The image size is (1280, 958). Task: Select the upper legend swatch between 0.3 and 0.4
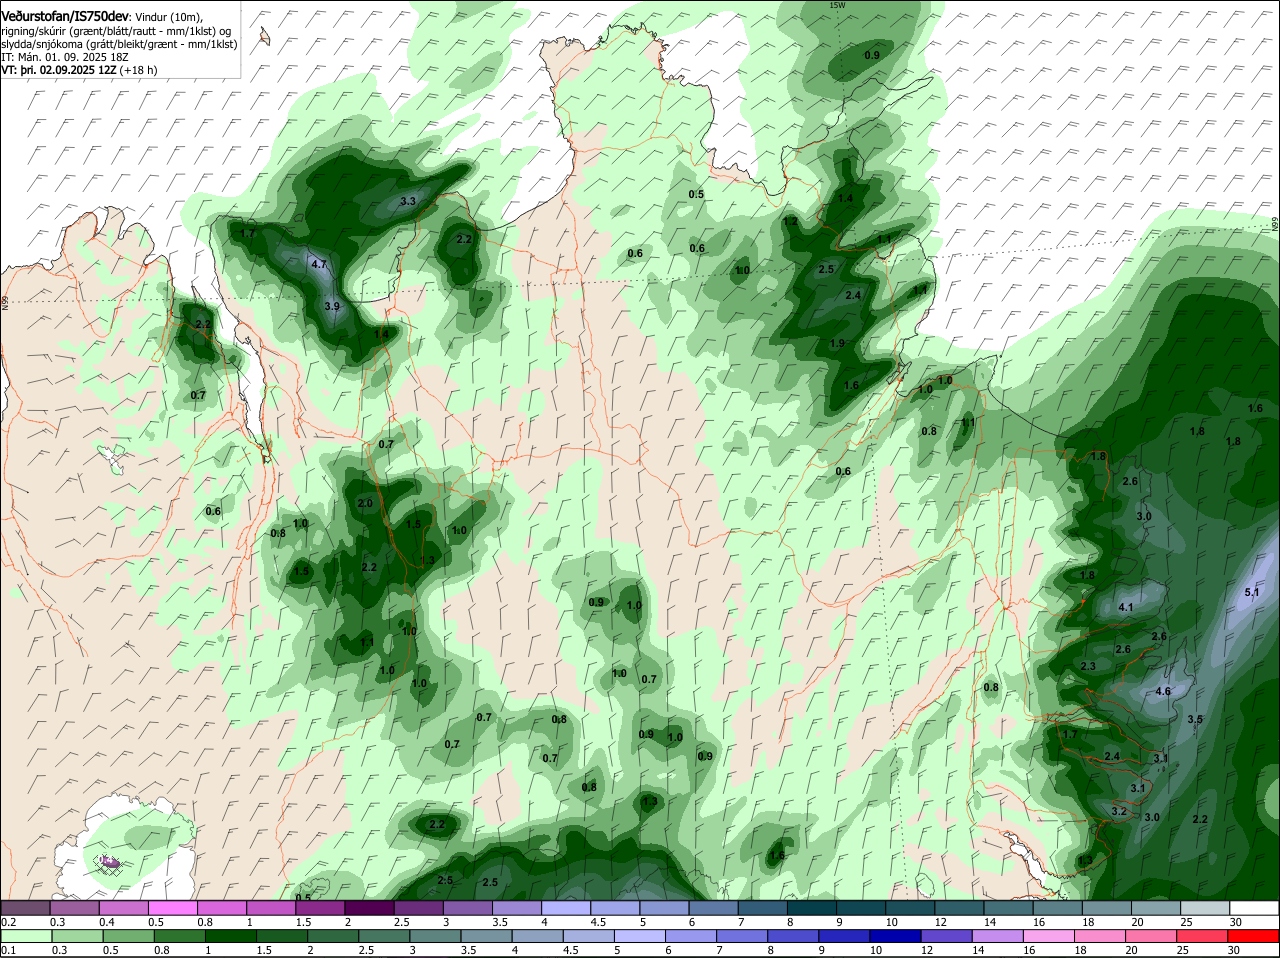(75, 908)
